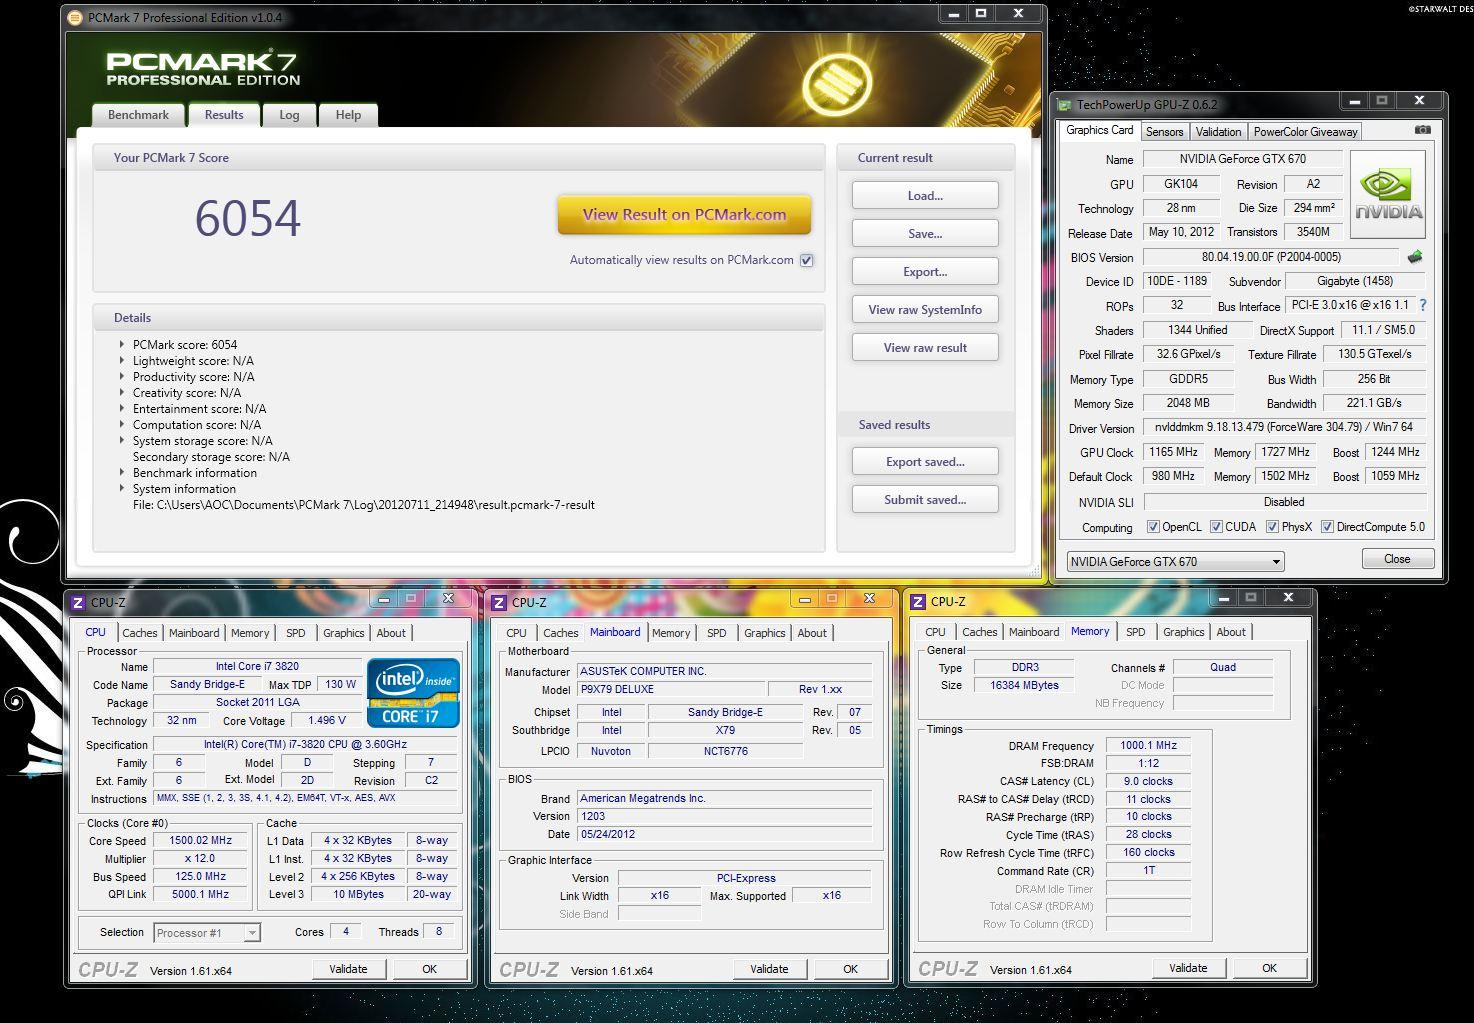Click the Intel Core i7 logo in CPU-Z
The image size is (1474, 1023).
(413, 692)
